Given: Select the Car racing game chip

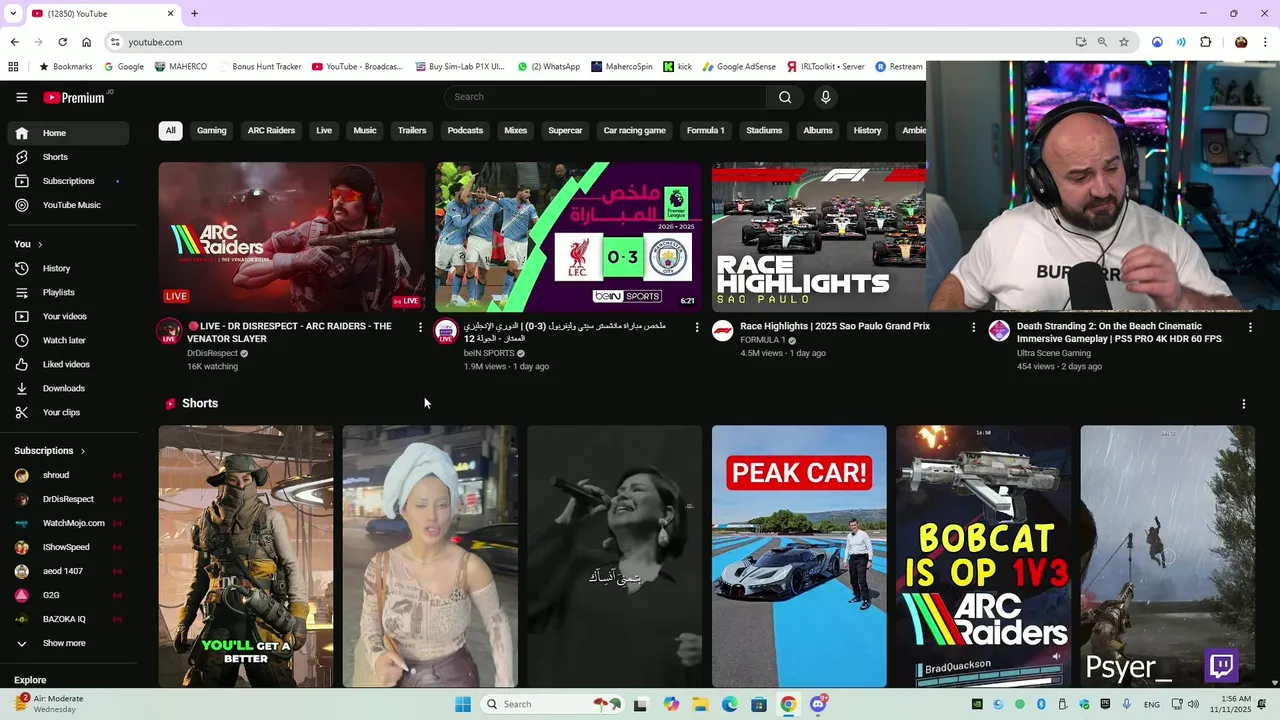Looking at the screenshot, I should pos(634,131).
